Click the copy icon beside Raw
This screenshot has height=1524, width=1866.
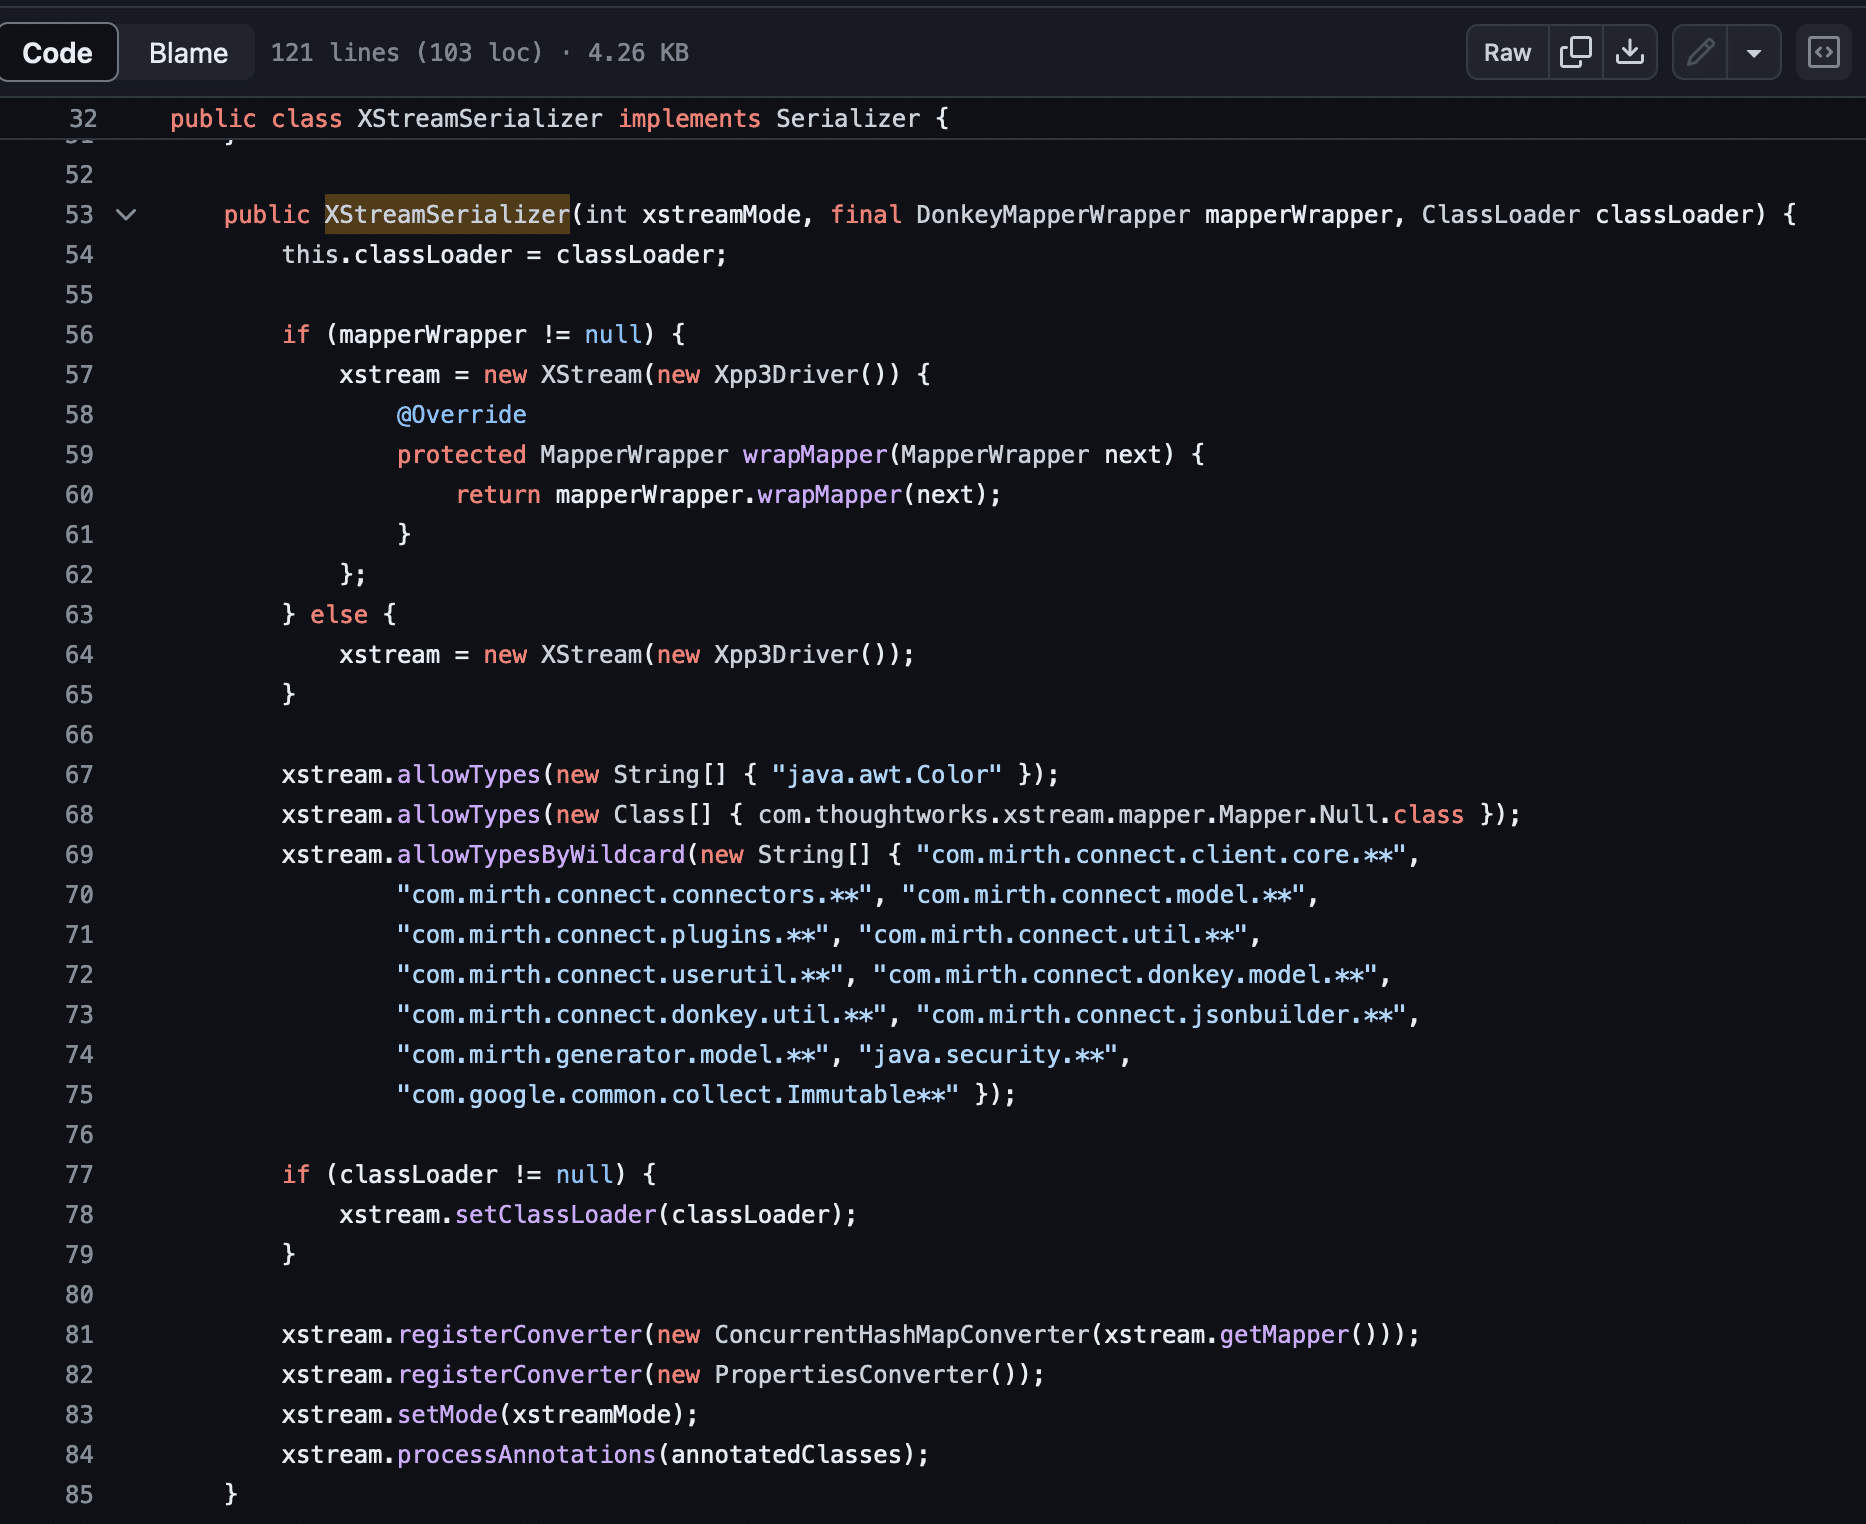(x=1575, y=52)
